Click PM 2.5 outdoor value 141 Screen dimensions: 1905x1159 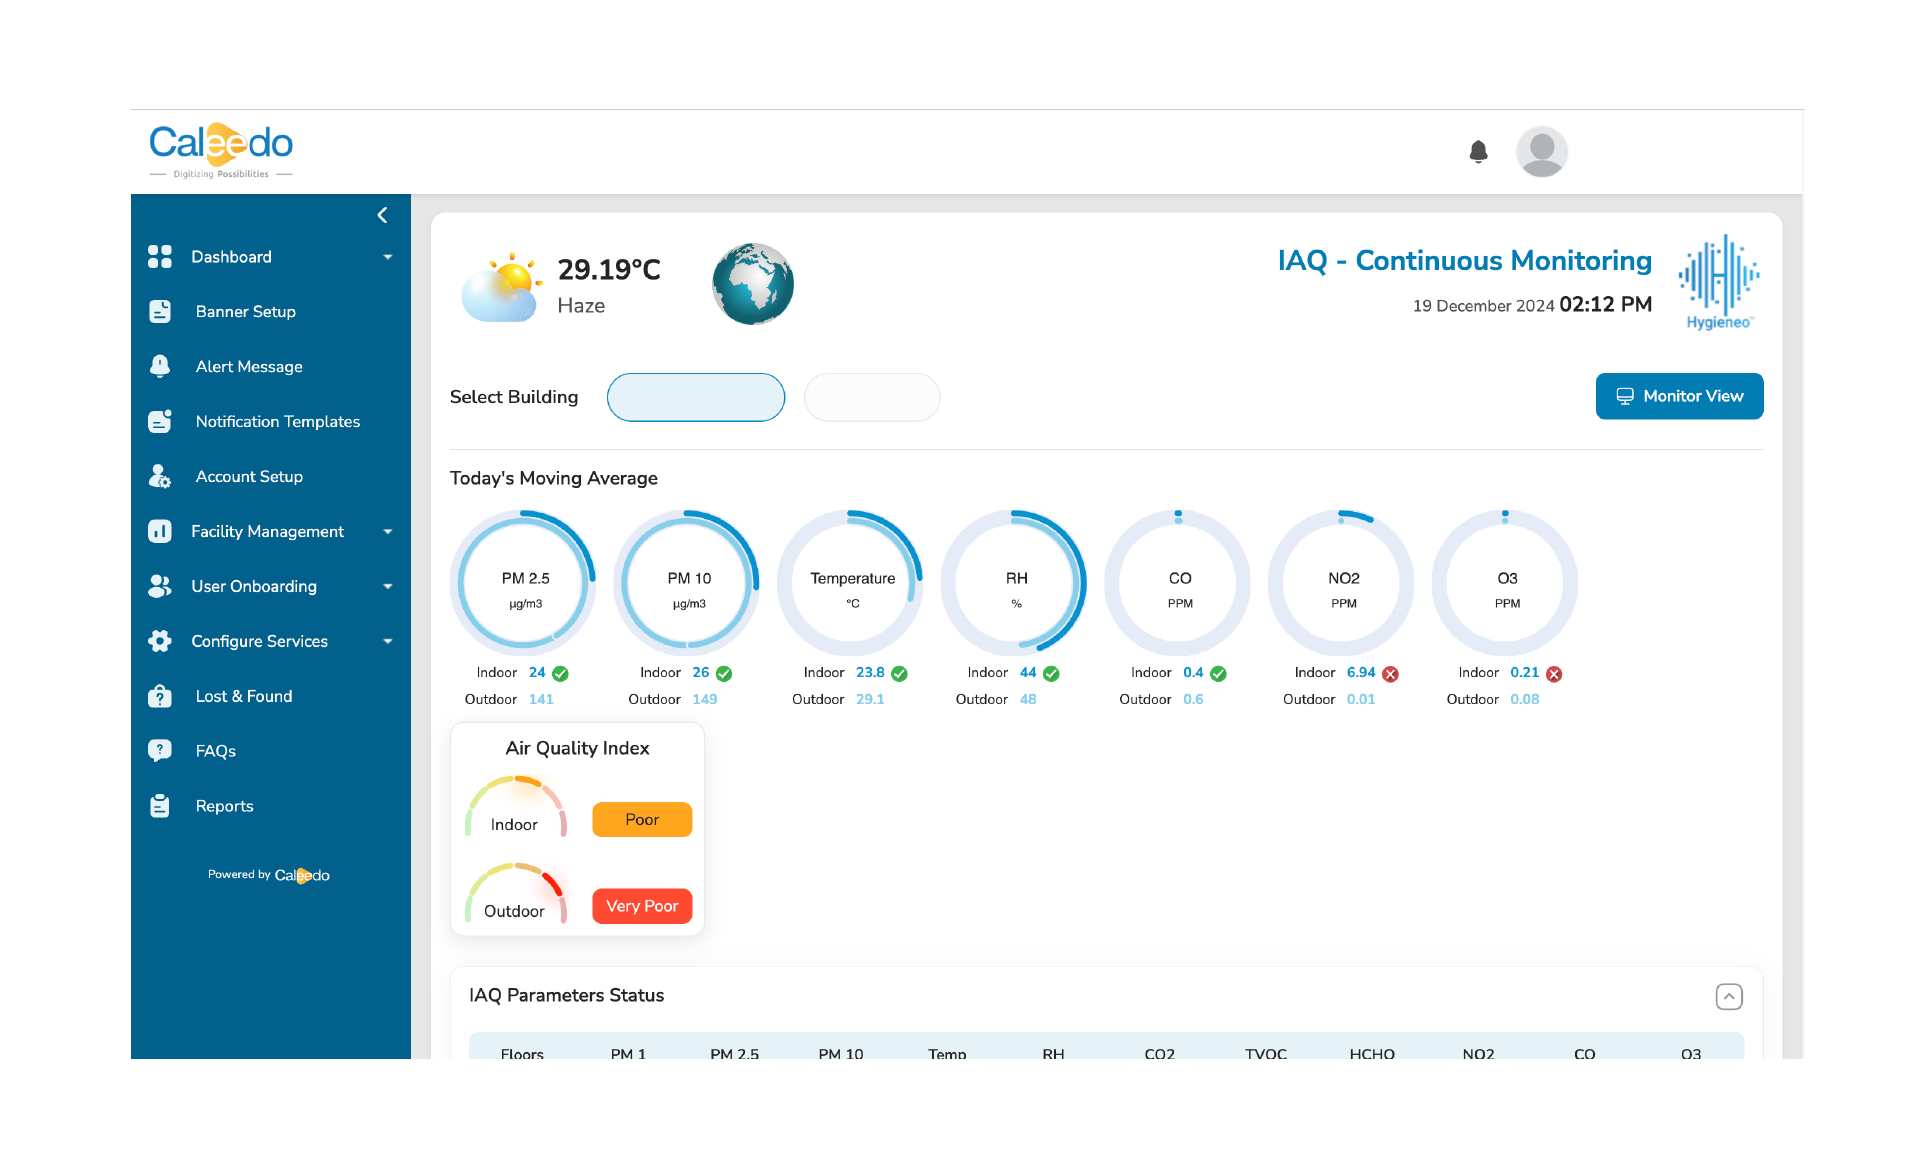(541, 699)
